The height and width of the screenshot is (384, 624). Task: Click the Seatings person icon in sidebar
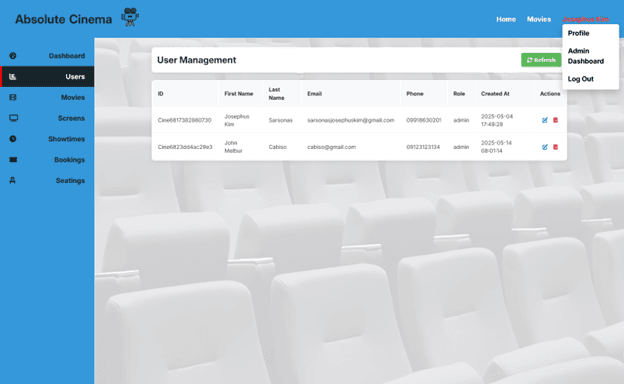(12, 180)
